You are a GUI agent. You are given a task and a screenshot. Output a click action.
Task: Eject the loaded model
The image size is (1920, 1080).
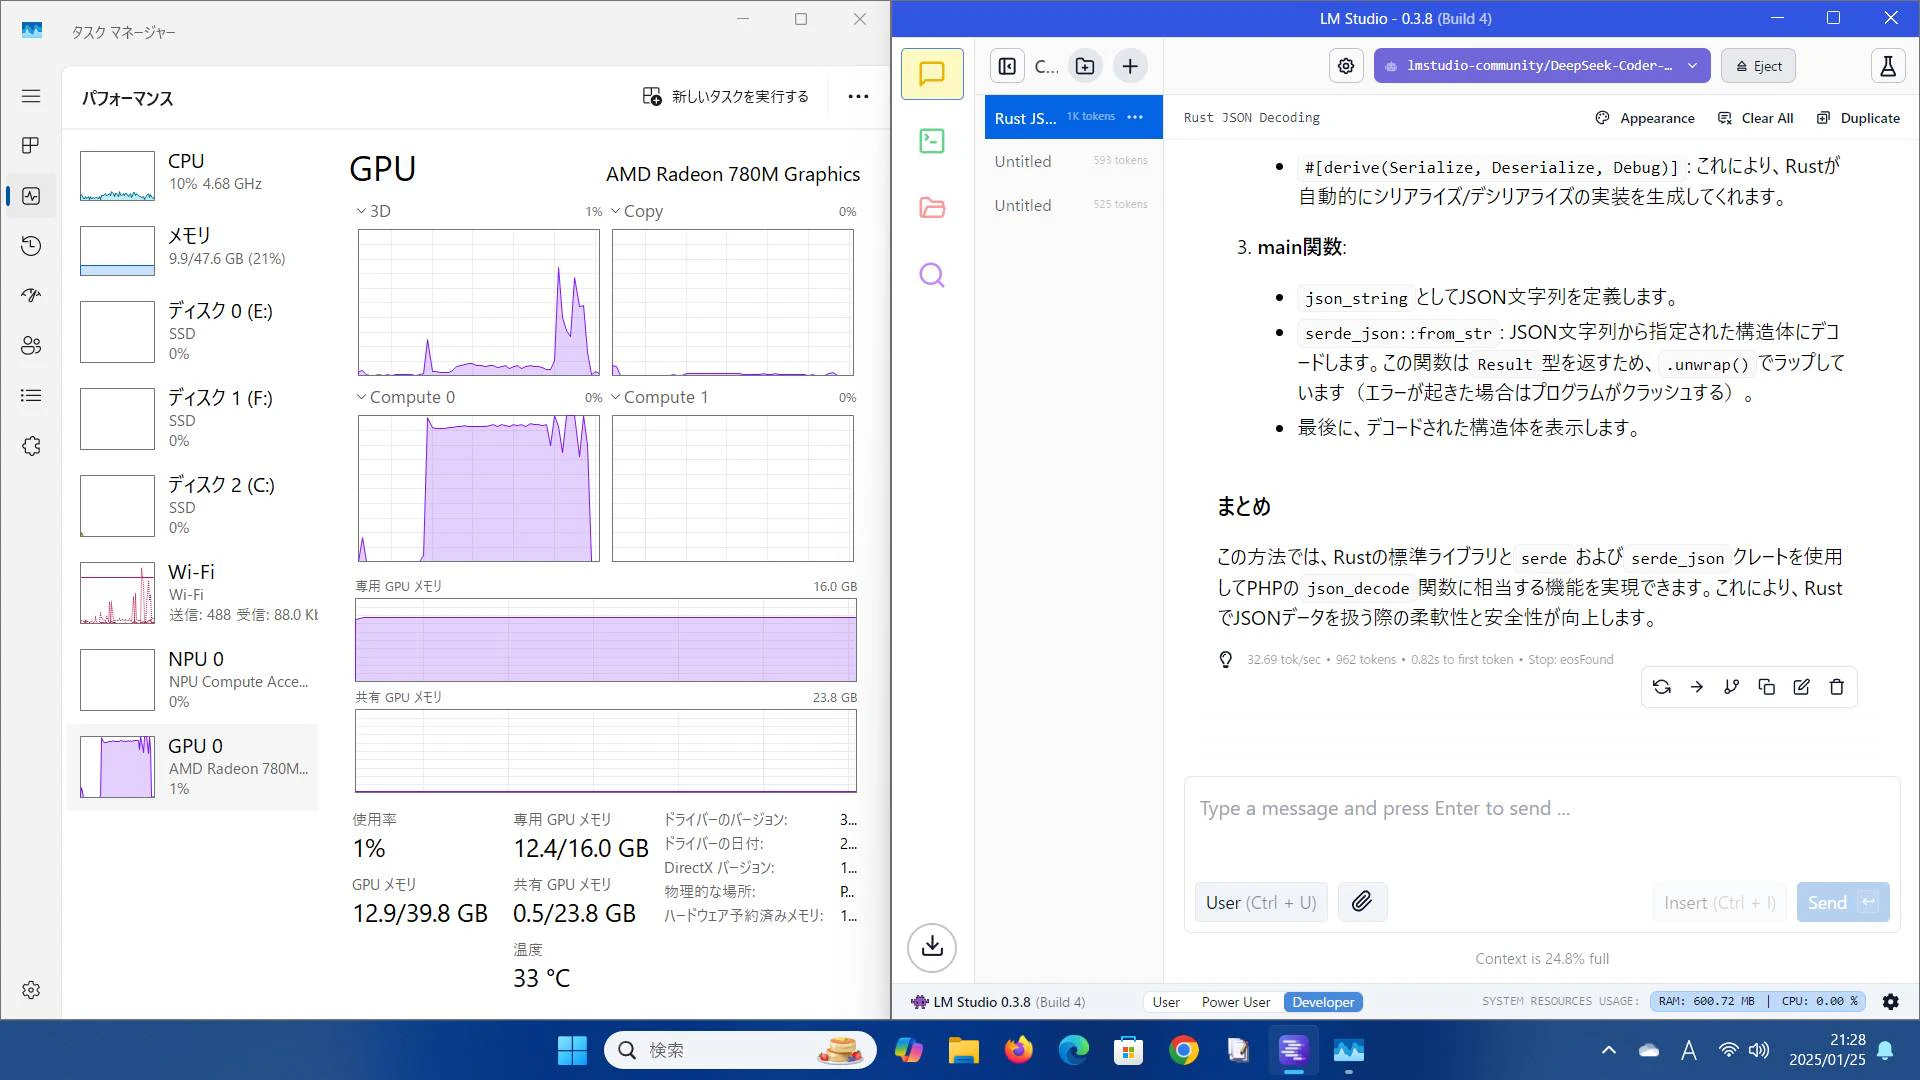pos(1758,66)
